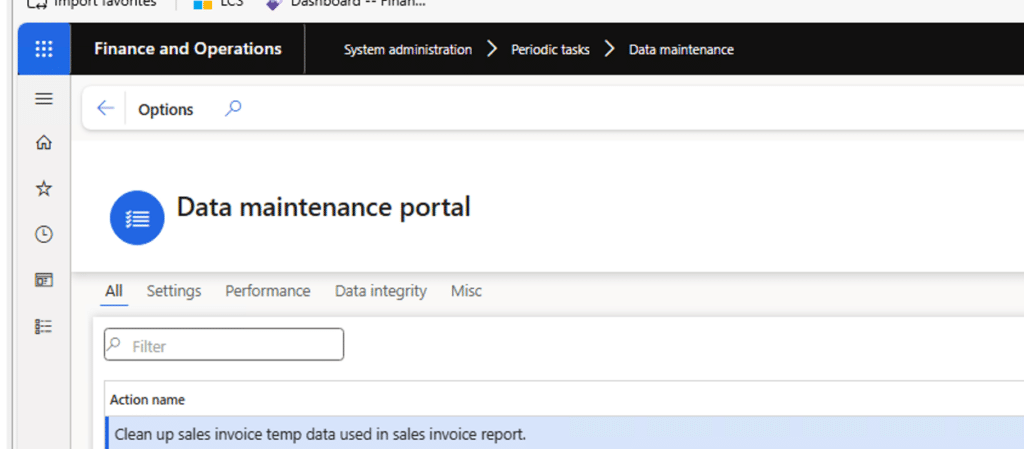Viewport: 1024px width, 449px height.
Task: Switch to the Data integrity tab
Action: click(x=380, y=291)
